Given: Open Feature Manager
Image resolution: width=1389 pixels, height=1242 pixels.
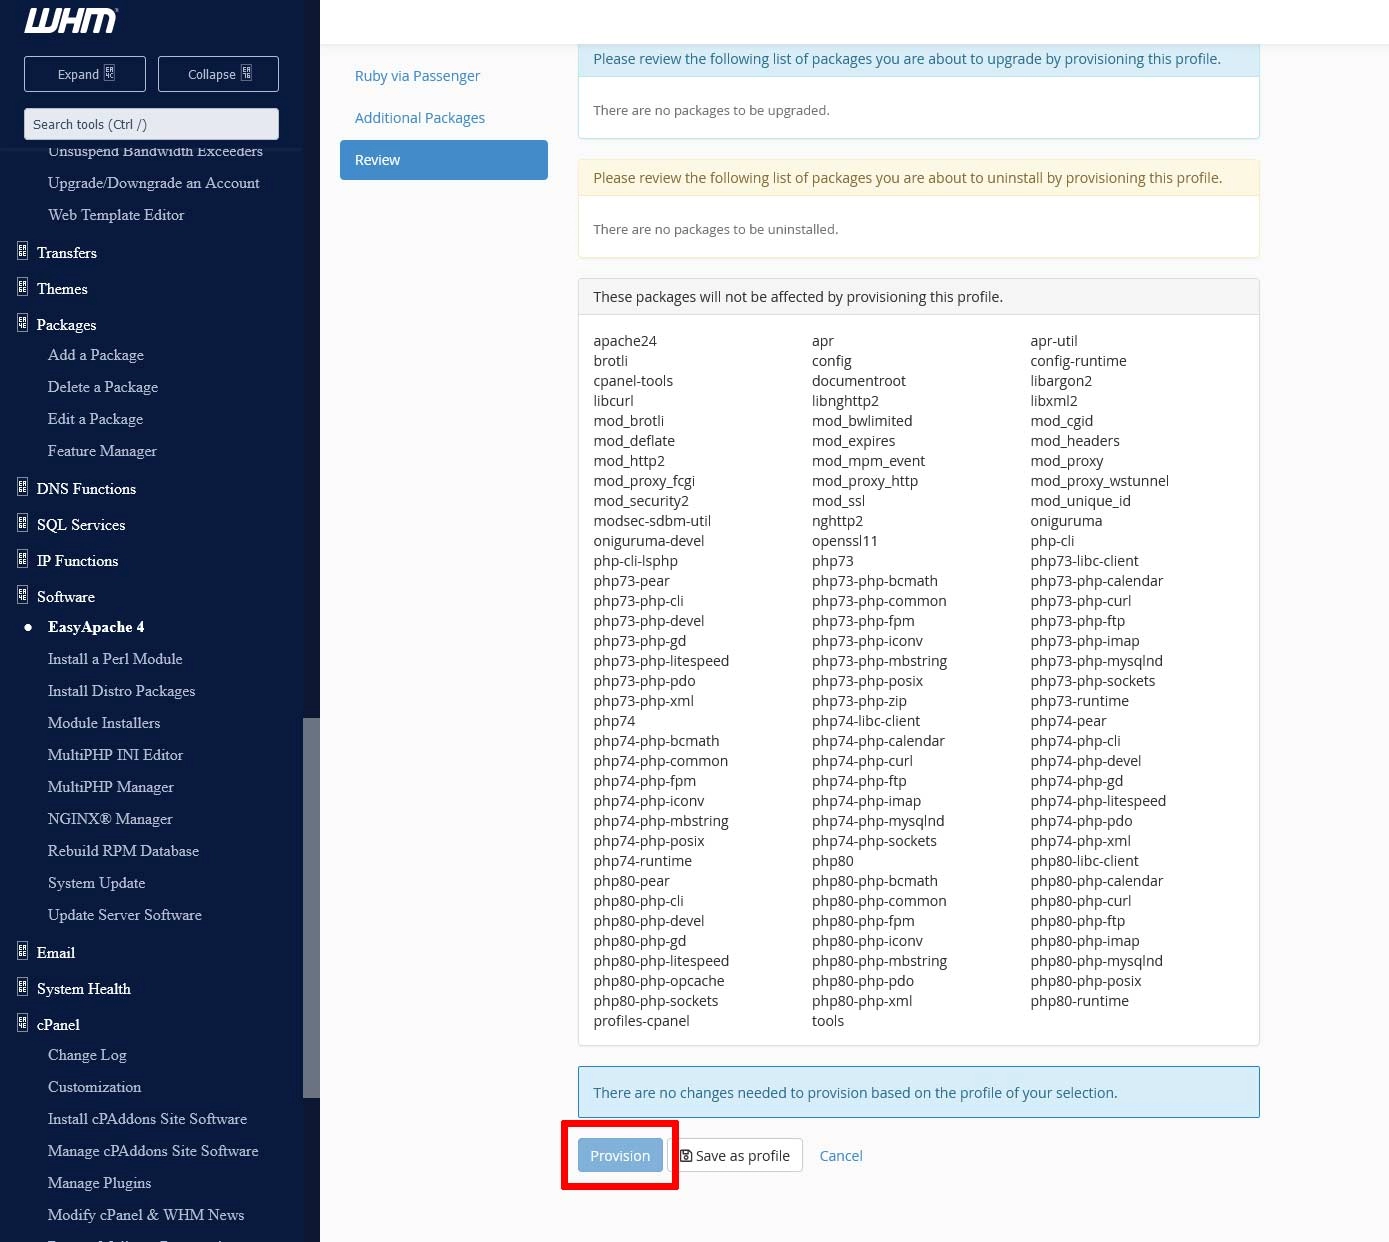Looking at the screenshot, I should [x=102, y=451].
